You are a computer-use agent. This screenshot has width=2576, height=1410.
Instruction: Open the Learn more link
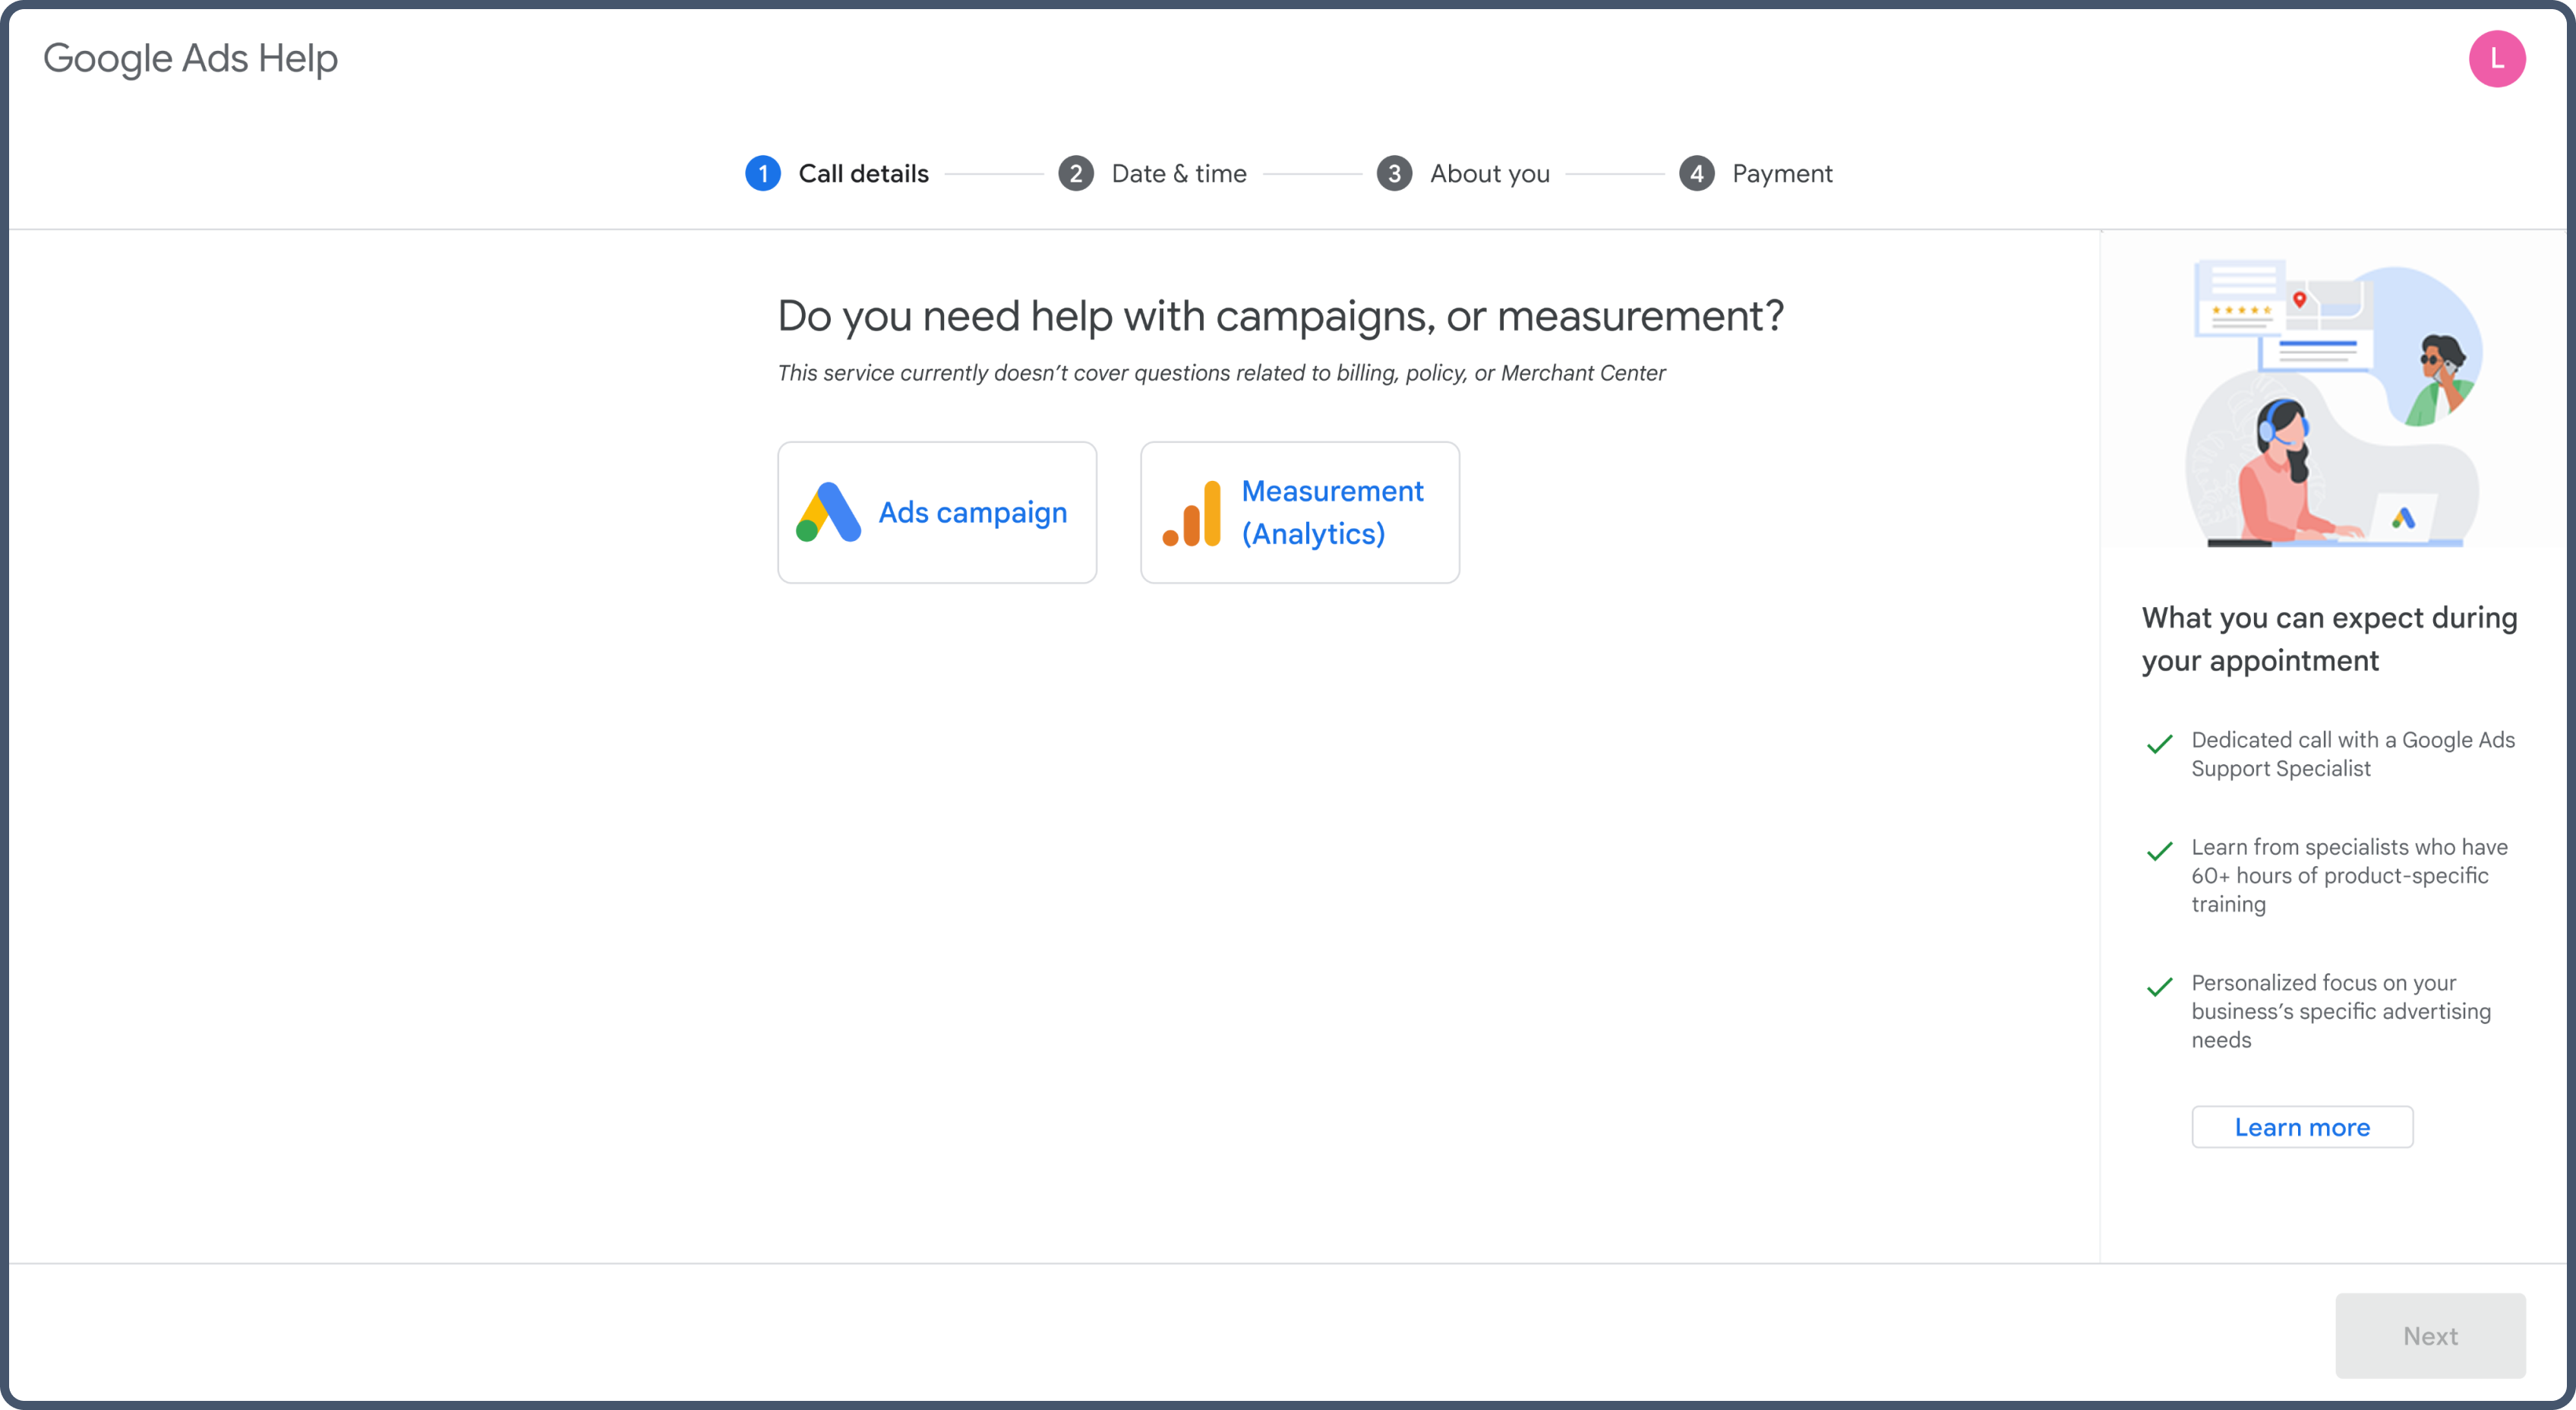click(2302, 1127)
